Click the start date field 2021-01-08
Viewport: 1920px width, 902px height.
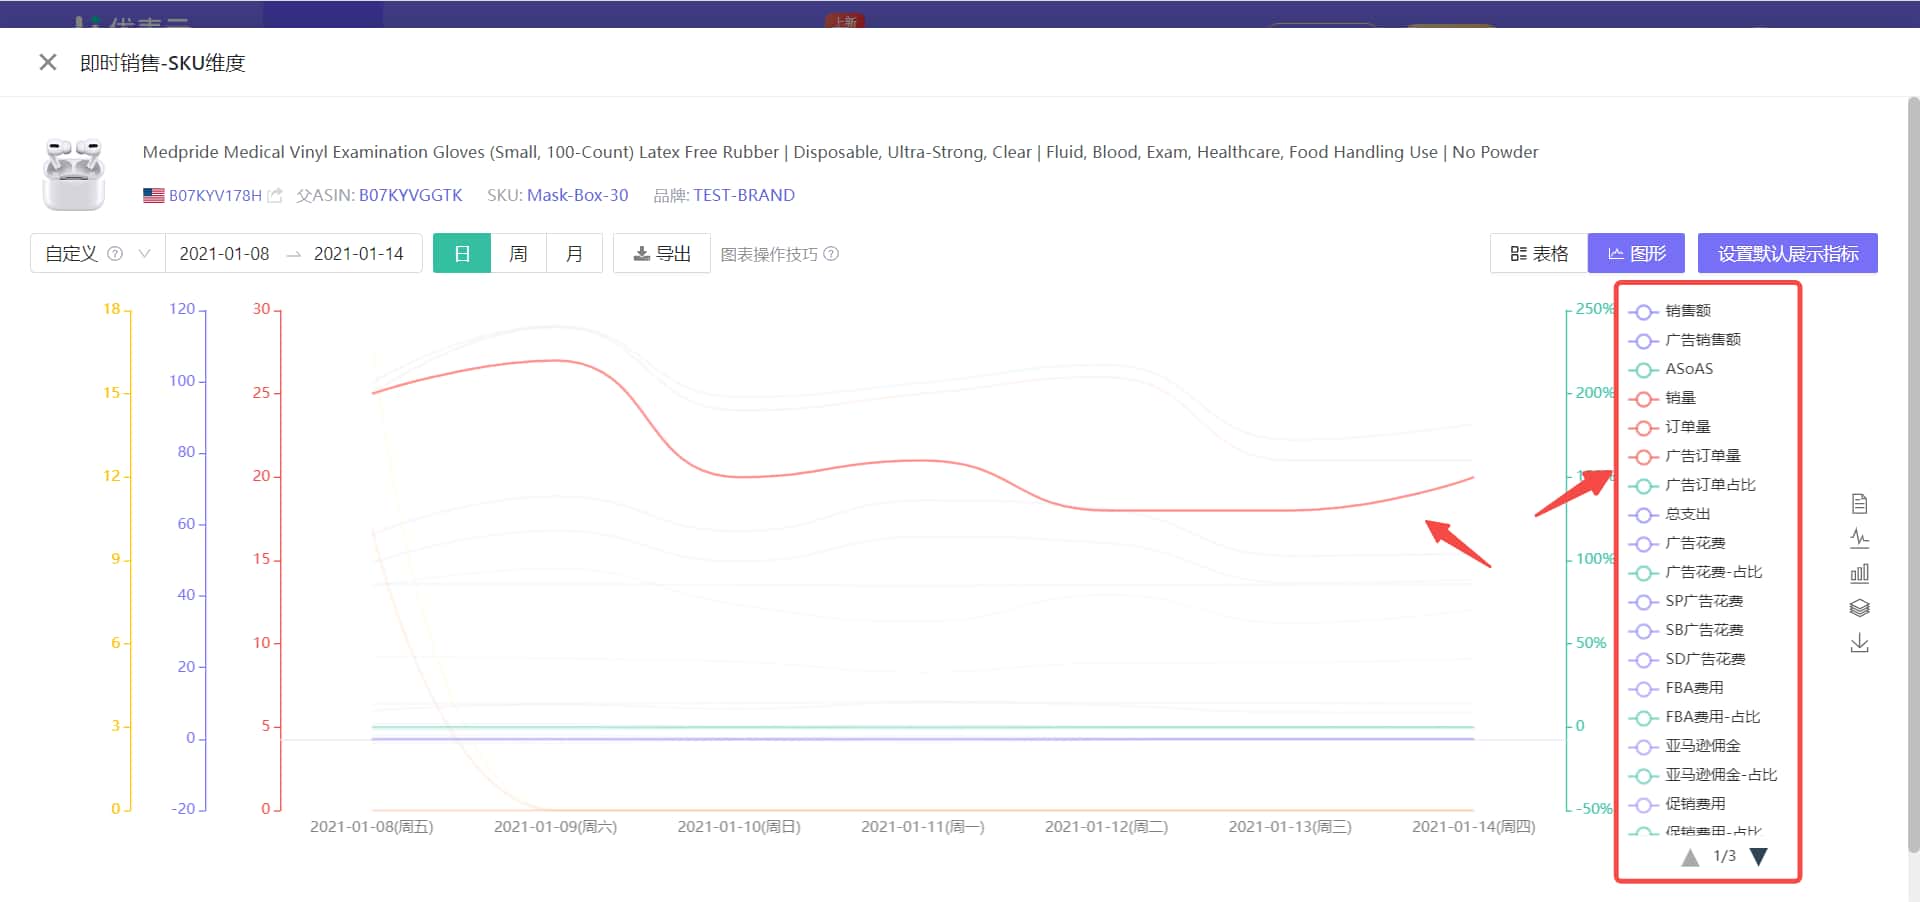[225, 254]
